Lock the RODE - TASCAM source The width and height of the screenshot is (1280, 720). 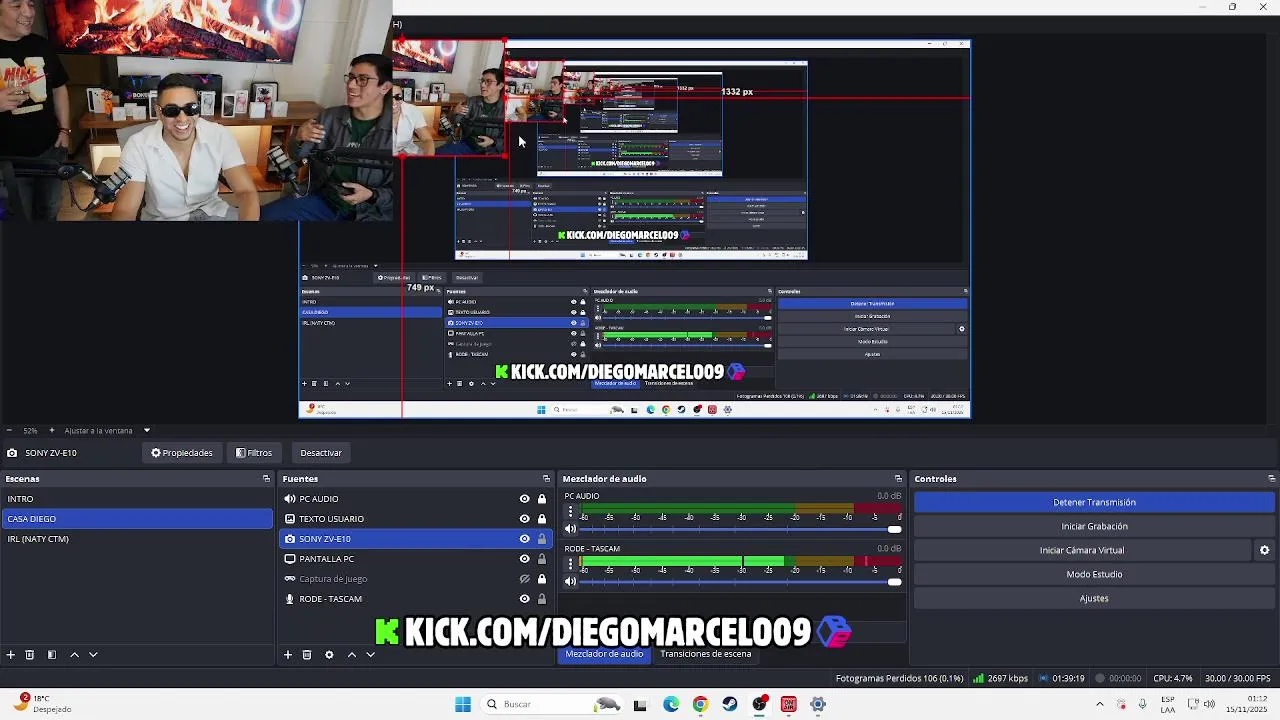[542, 599]
